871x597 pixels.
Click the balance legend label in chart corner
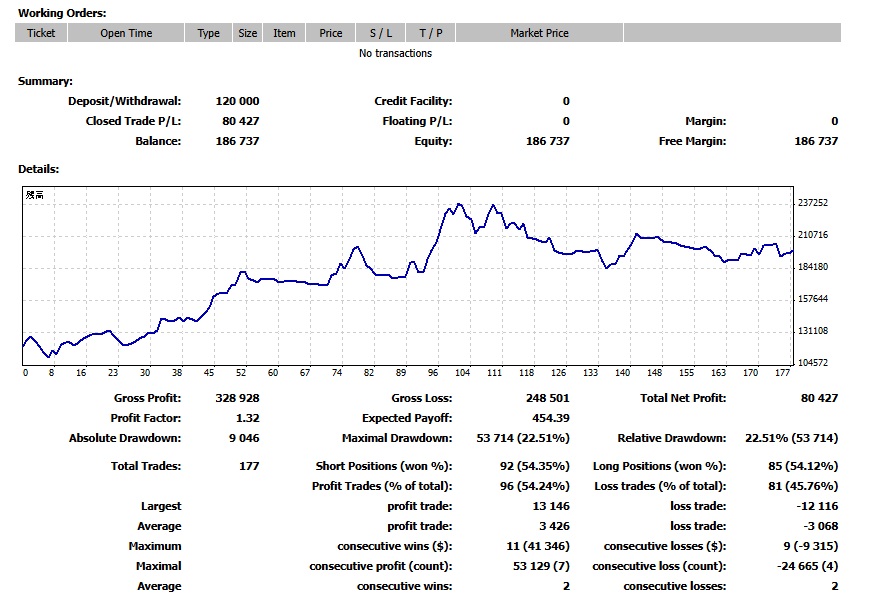[x=35, y=195]
